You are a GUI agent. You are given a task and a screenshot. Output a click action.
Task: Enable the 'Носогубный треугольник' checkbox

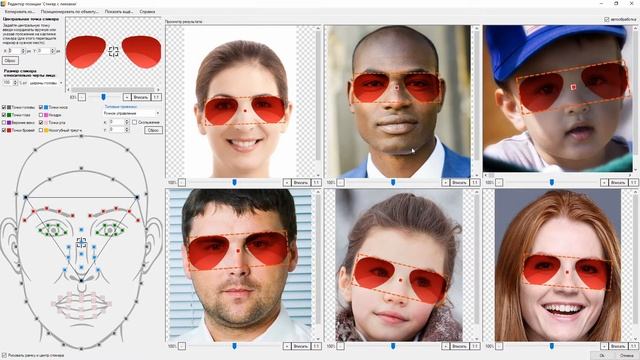[41, 130]
